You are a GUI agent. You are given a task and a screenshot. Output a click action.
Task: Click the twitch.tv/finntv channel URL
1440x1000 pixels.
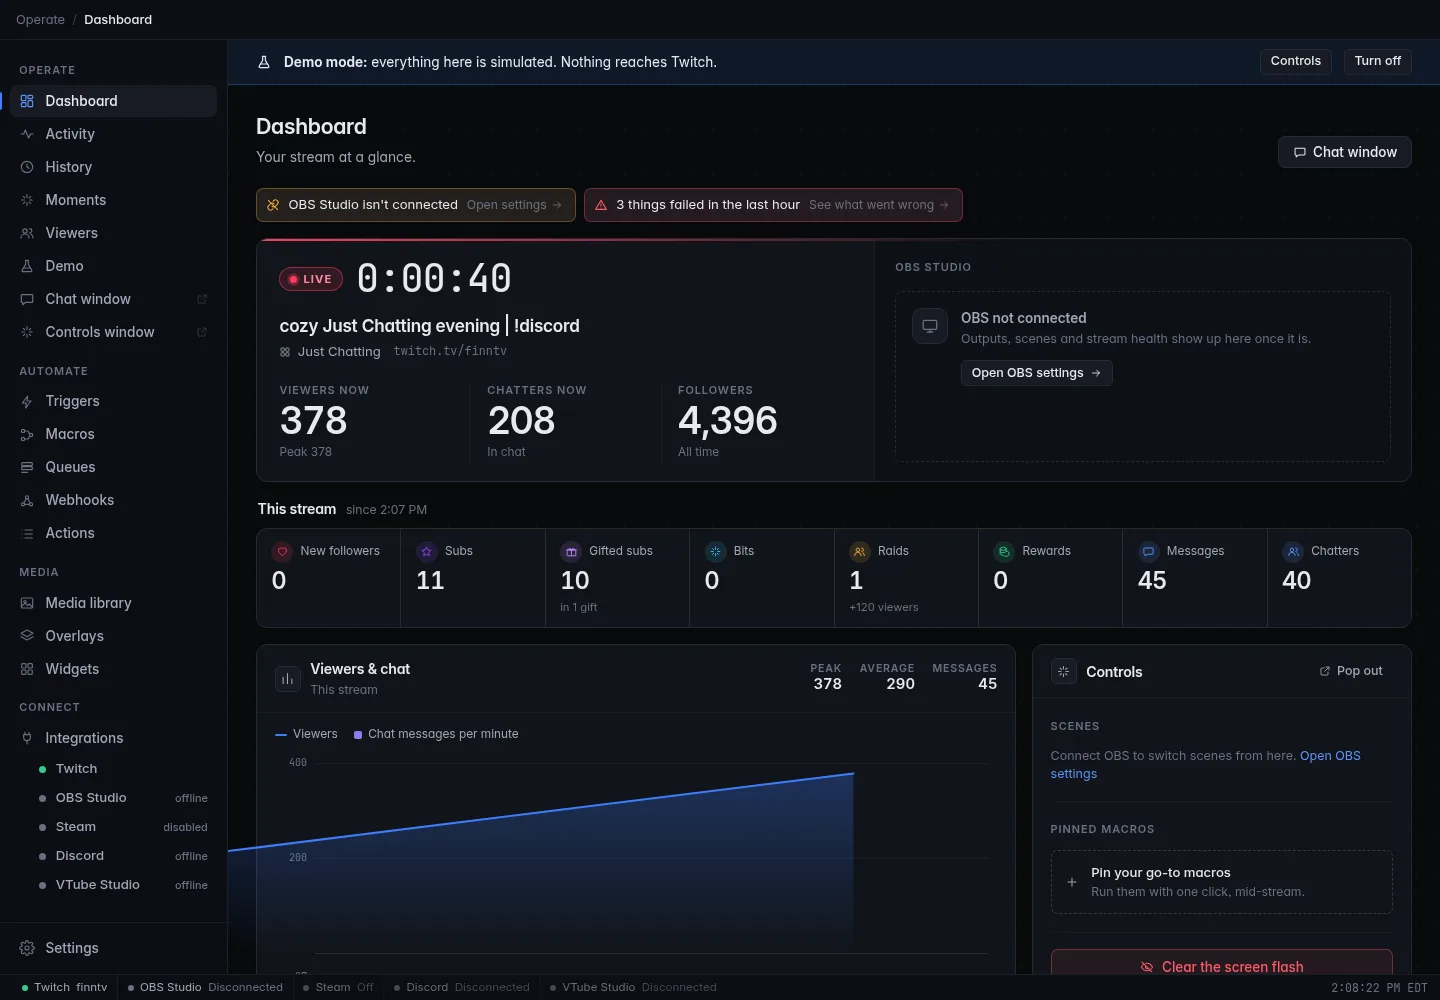click(450, 351)
